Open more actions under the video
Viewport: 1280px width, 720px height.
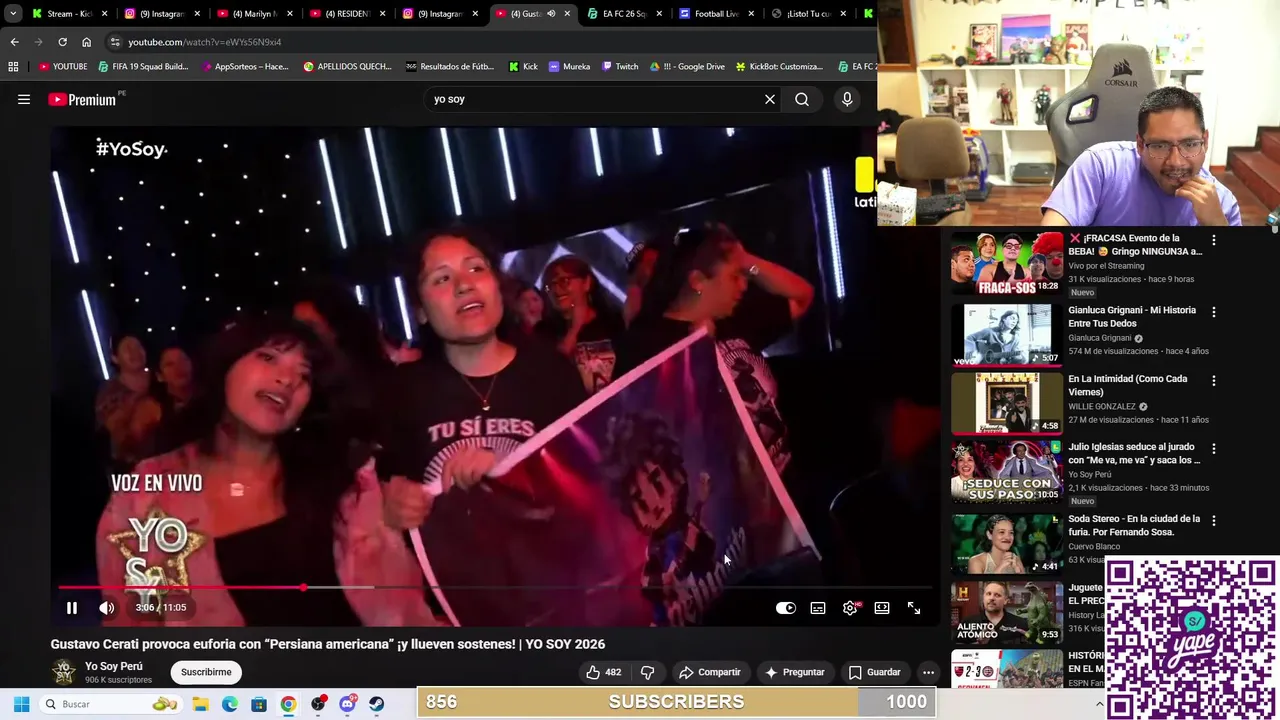tap(928, 672)
